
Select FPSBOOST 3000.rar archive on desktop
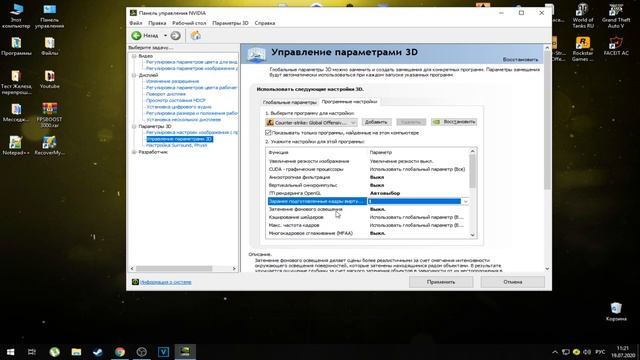tap(49, 115)
